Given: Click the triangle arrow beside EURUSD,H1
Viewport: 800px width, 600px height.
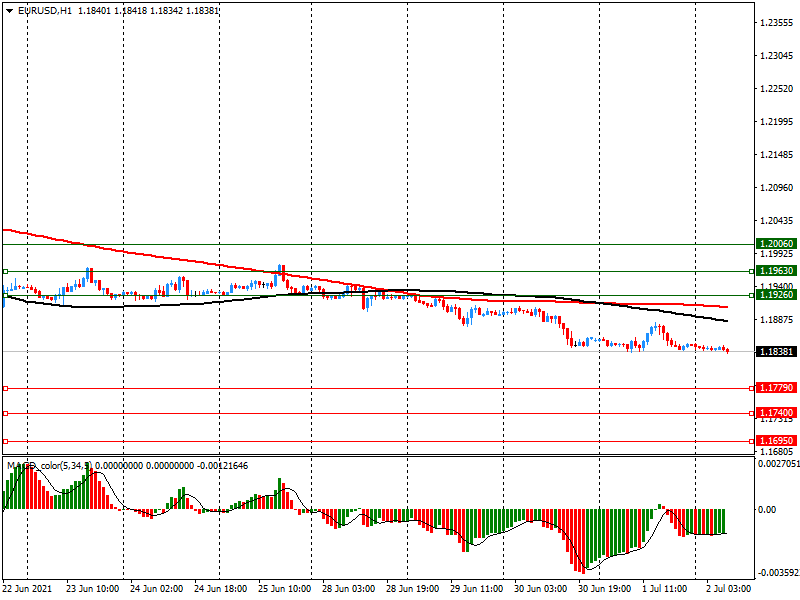Looking at the screenshot, I should coord(10,10).
